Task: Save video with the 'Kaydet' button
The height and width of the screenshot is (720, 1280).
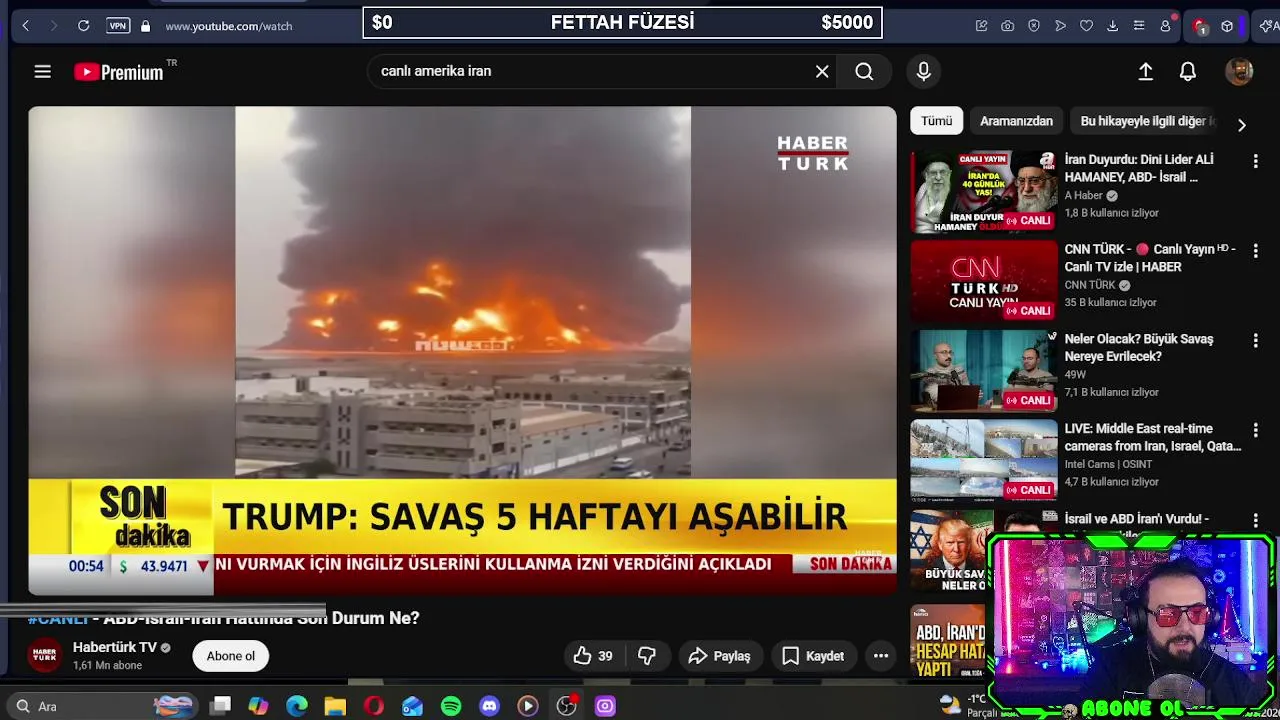Action: click(x=813, y=656)
